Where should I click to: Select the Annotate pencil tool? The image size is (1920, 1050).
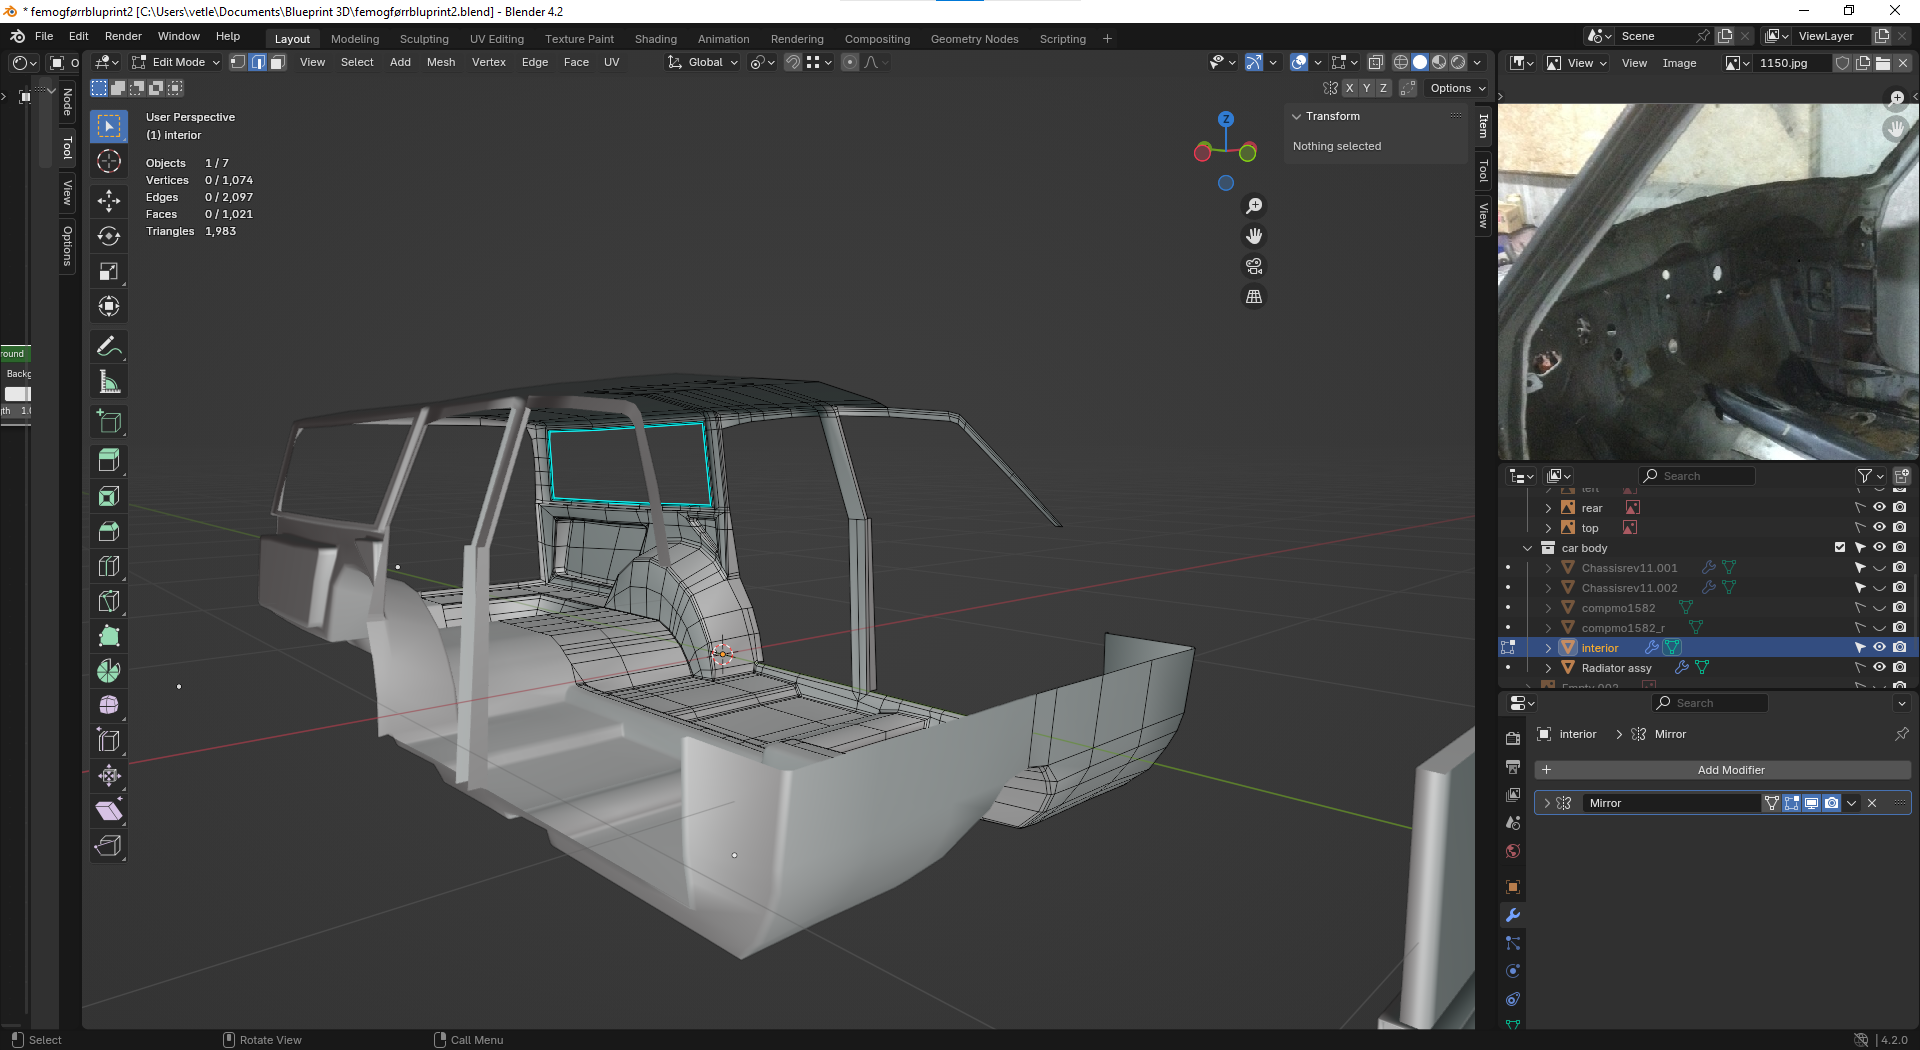point(109,347)
